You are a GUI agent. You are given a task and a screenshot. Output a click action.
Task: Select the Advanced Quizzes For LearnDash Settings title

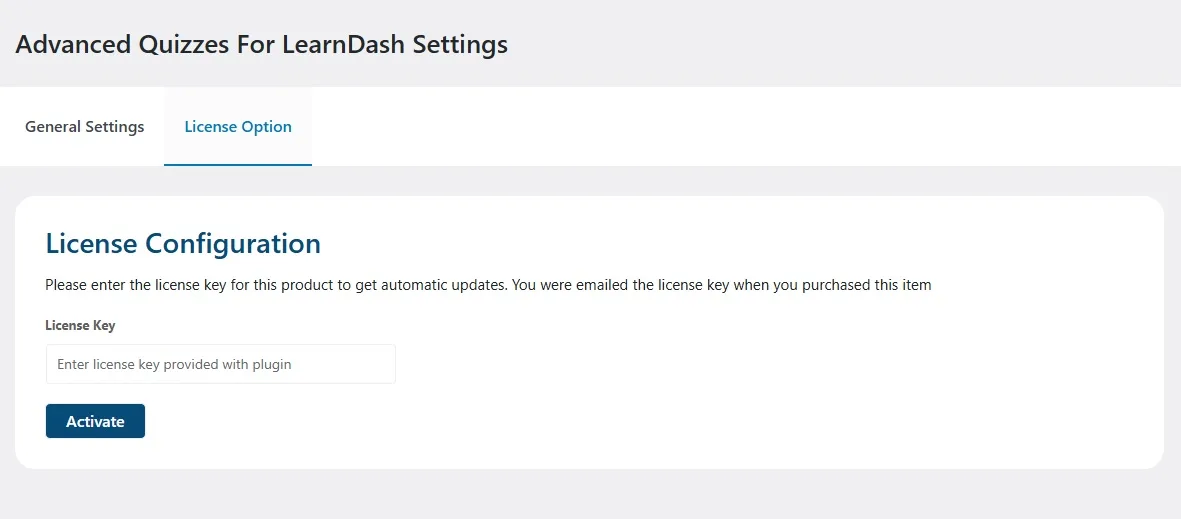point(261,45)
